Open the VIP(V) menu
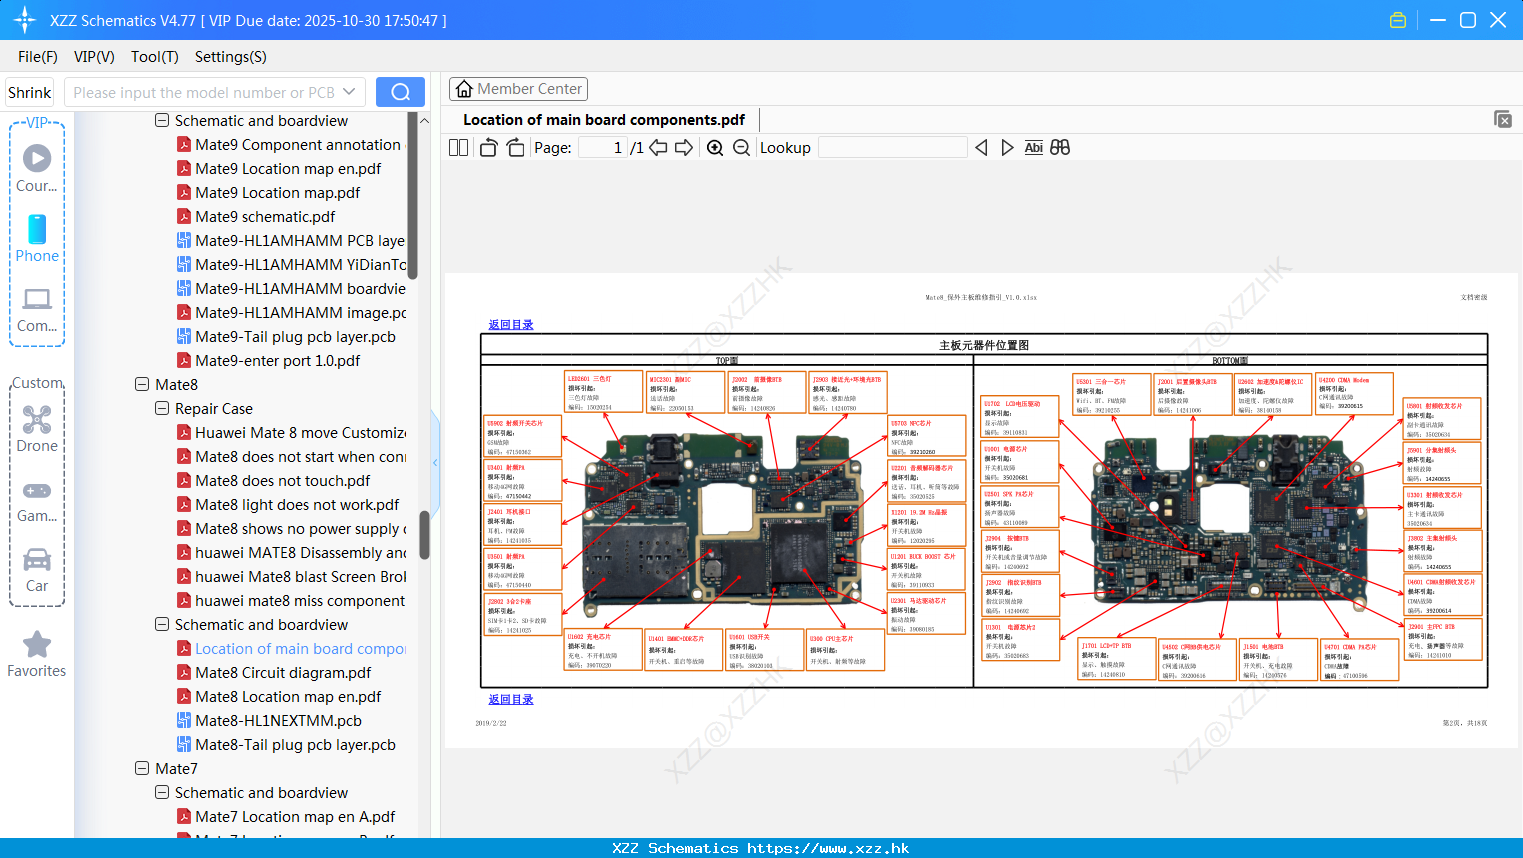This screenshot has width=1523, height=858. point(94,57)
